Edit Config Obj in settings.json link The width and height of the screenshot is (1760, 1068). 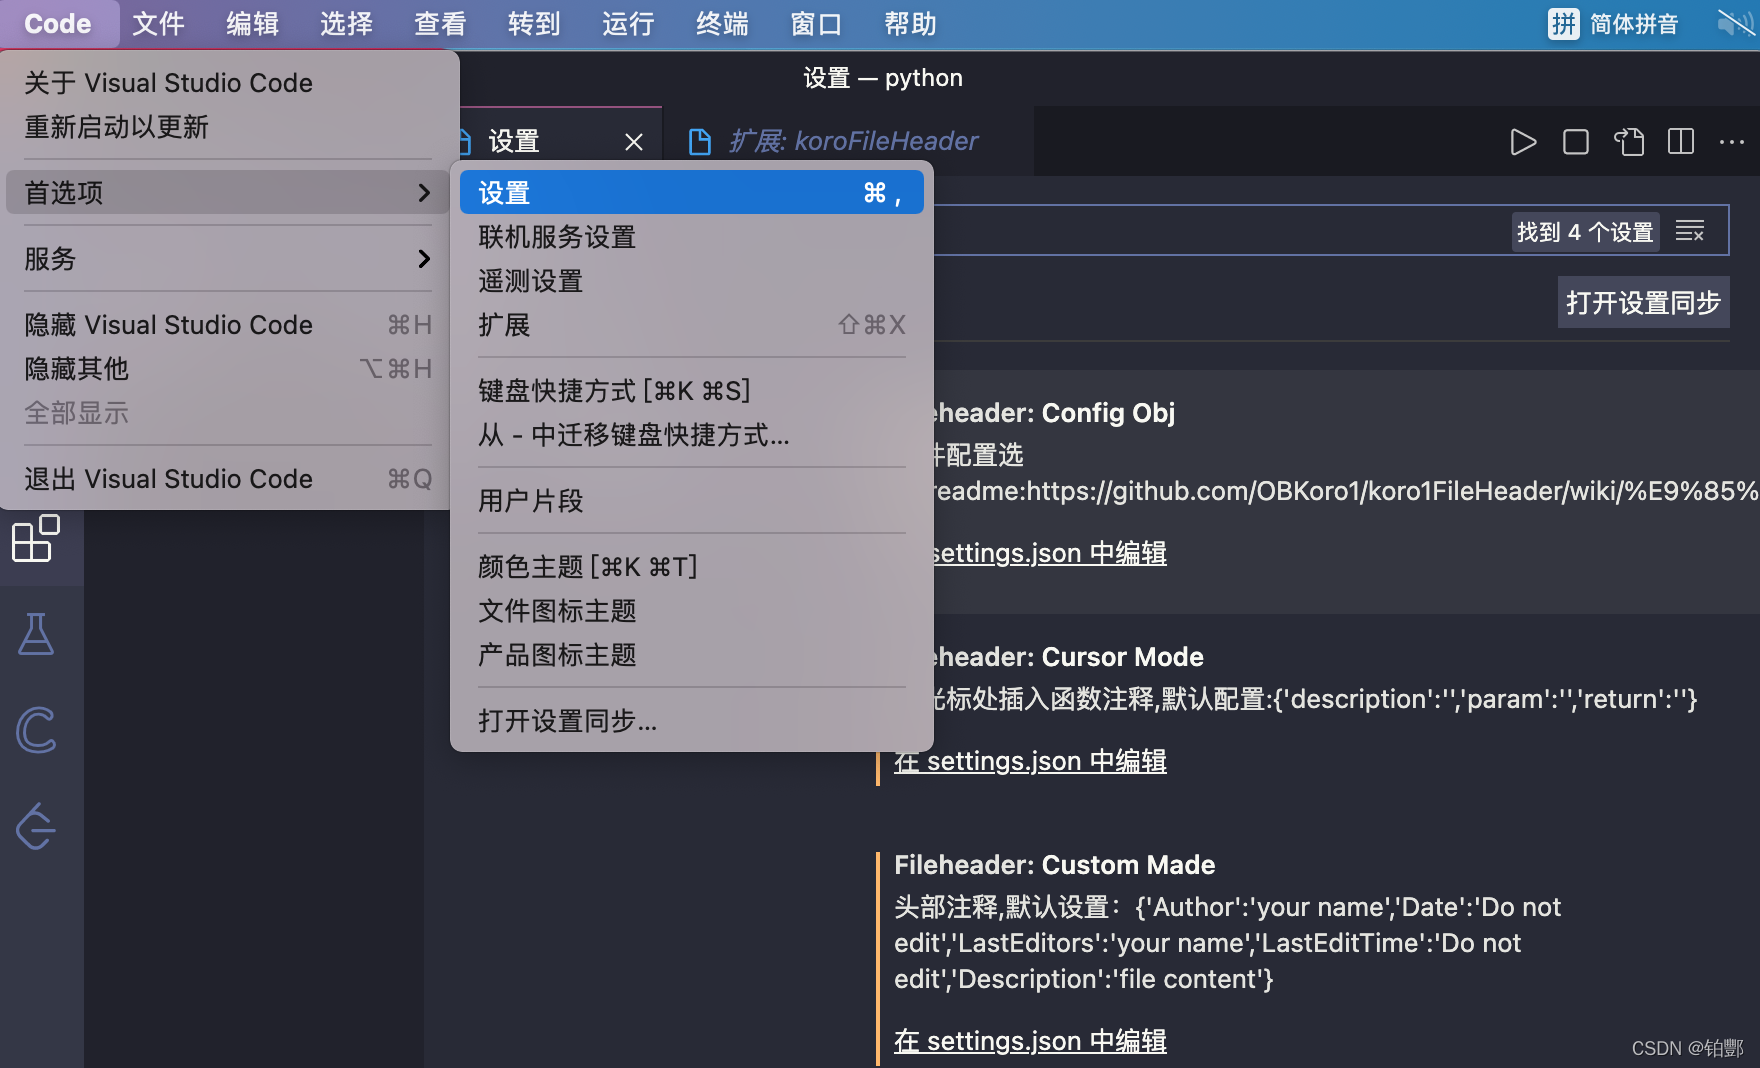pyautogui.click(x=1049, y=552)
